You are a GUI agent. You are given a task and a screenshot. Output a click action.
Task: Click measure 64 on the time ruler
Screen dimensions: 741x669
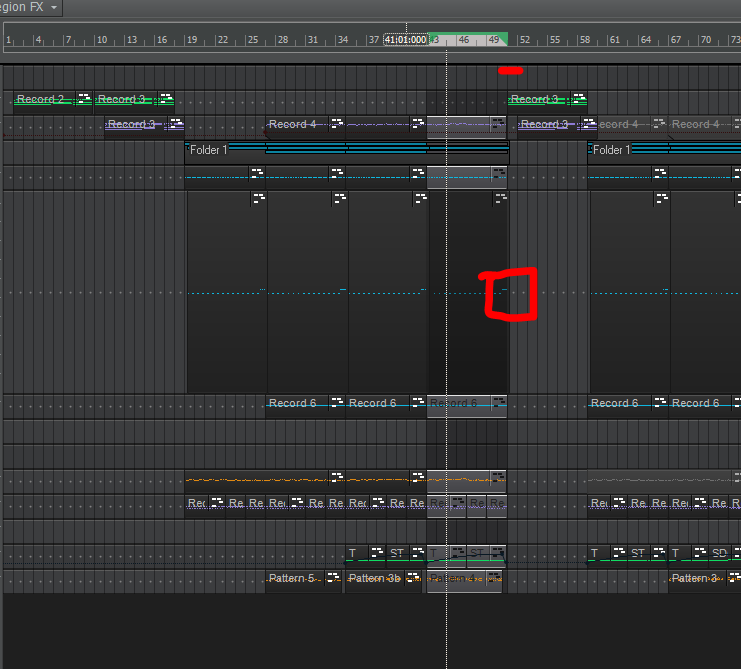click(x=646, y=40)
